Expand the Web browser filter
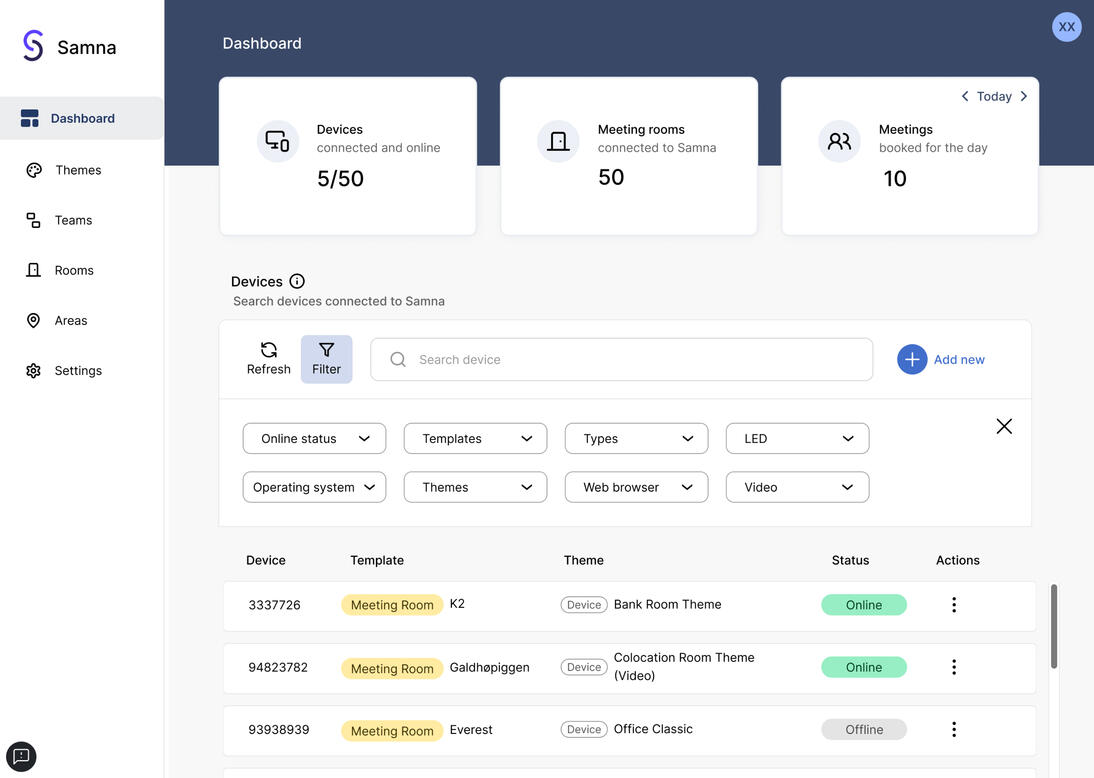The image size is (1094, 778). point(636,488)
